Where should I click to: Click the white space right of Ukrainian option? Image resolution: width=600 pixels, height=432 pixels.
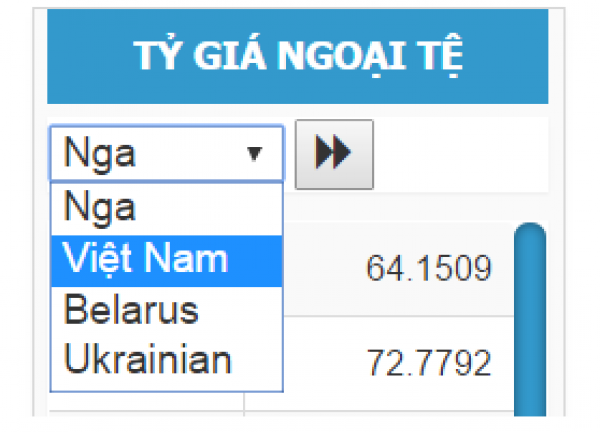pyautogui.click(x=260, y=360)
